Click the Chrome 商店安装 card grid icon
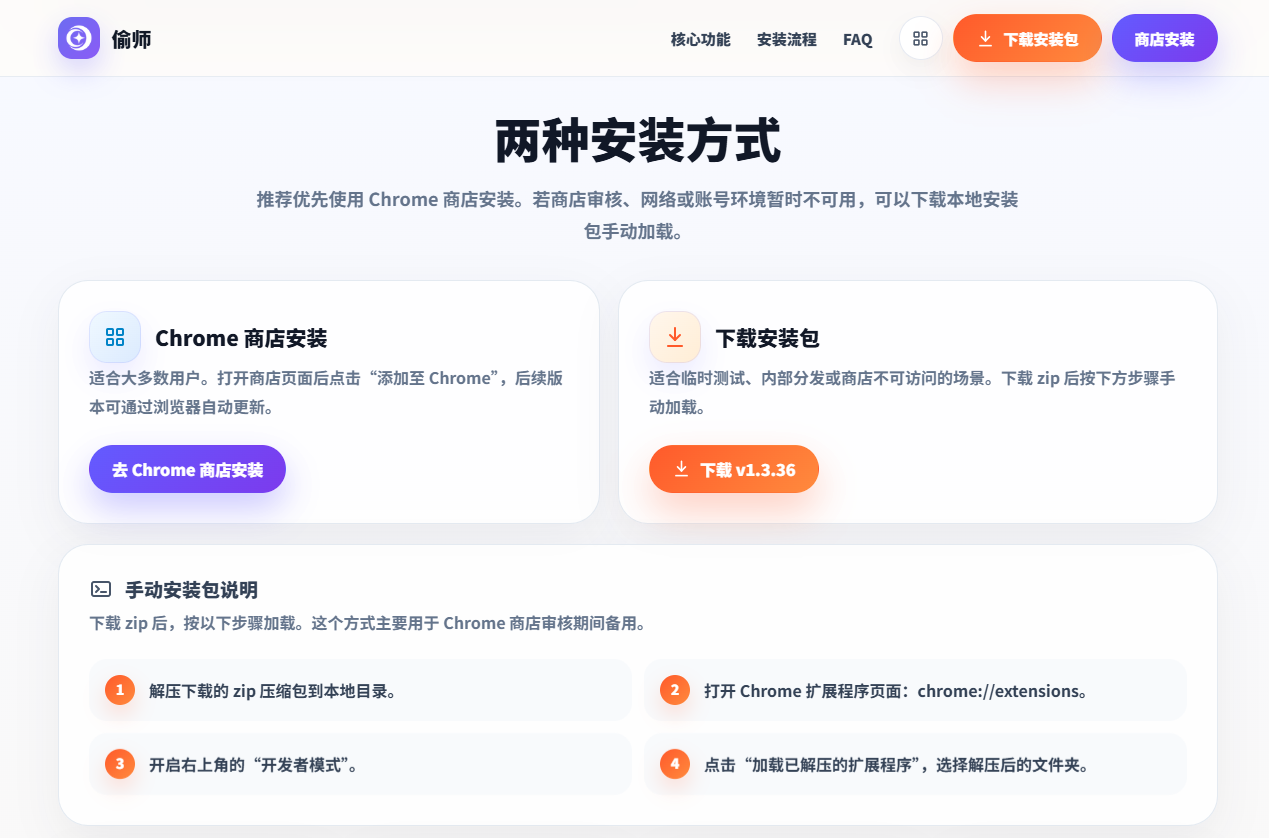This screenshot has height=838, width=1269. tap(115, 337)
